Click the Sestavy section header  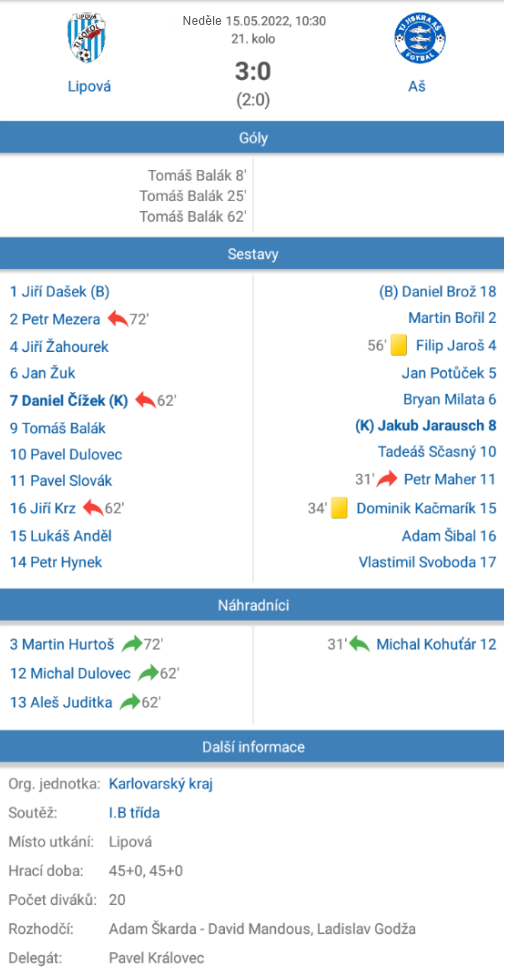[252, 254]
